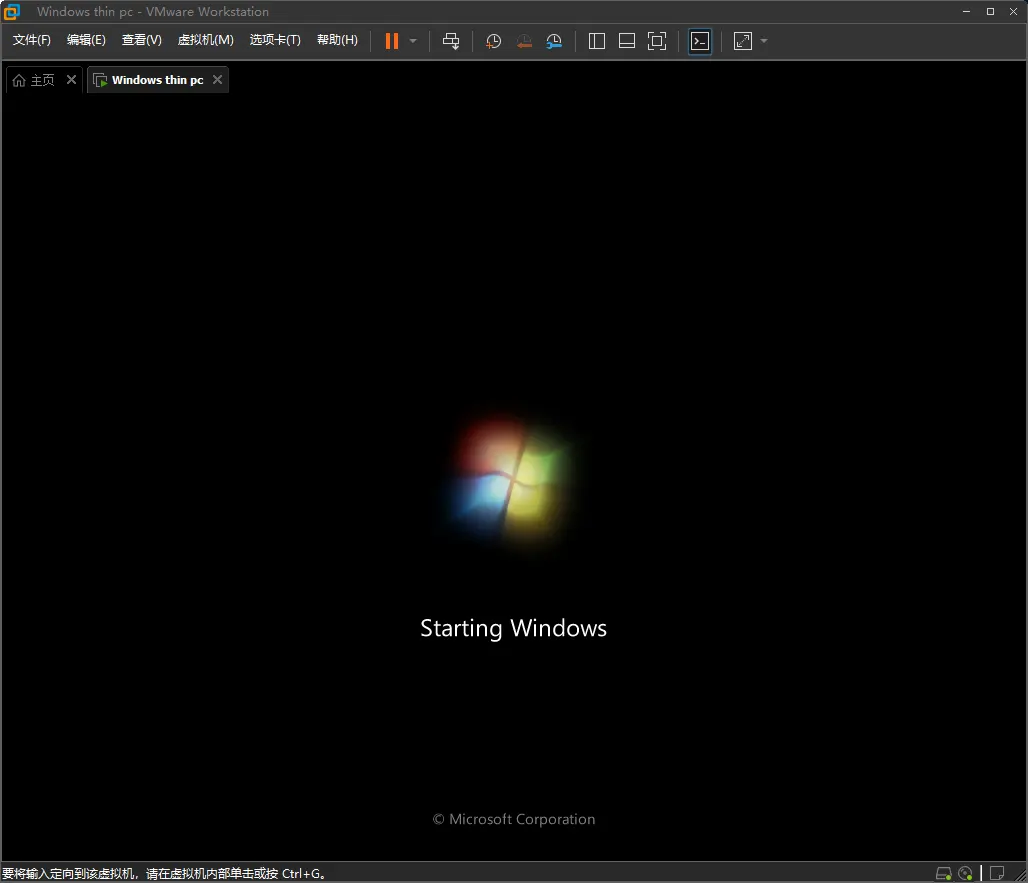Image resolution: width=1028 pixels, height=883 pixels.
Task: Take a snapshot of this VM
Action: click(x=493, y=41)
